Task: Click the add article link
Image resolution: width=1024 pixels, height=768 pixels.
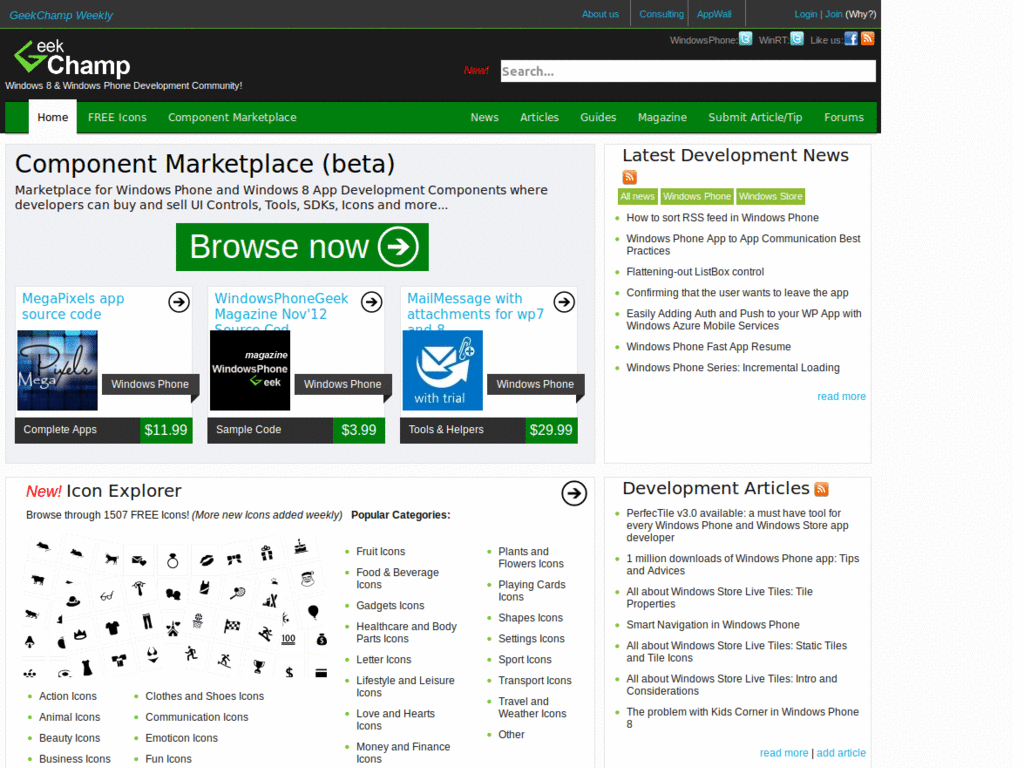Action: tap(841, 753)
